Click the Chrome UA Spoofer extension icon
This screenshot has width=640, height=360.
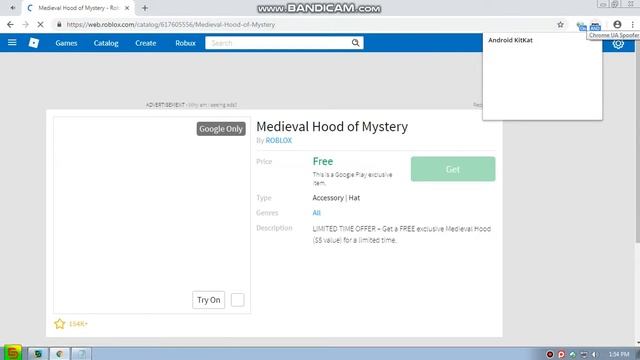pyautogui.click(x=595, y=27)
